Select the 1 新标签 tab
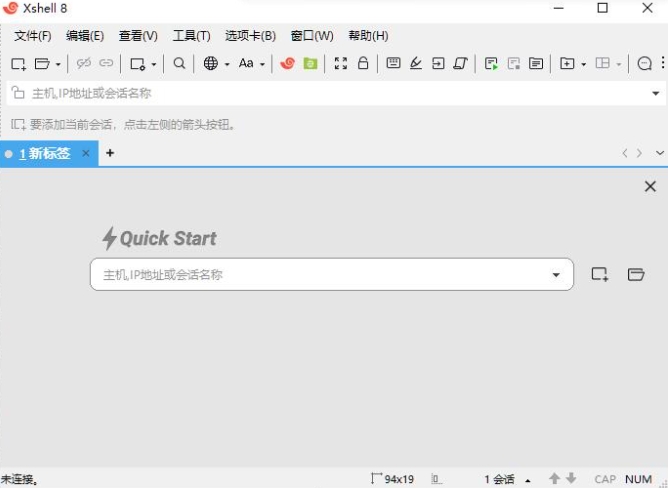668x488 pixels. [x=44, y=153]
